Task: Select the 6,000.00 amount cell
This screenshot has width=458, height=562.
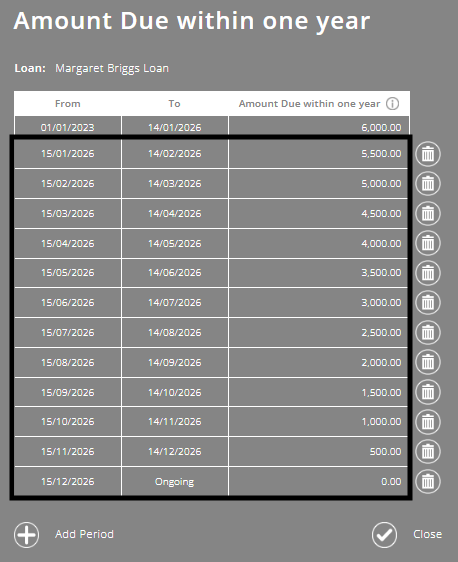Action: pyautogui.click(x=318, y=126)
